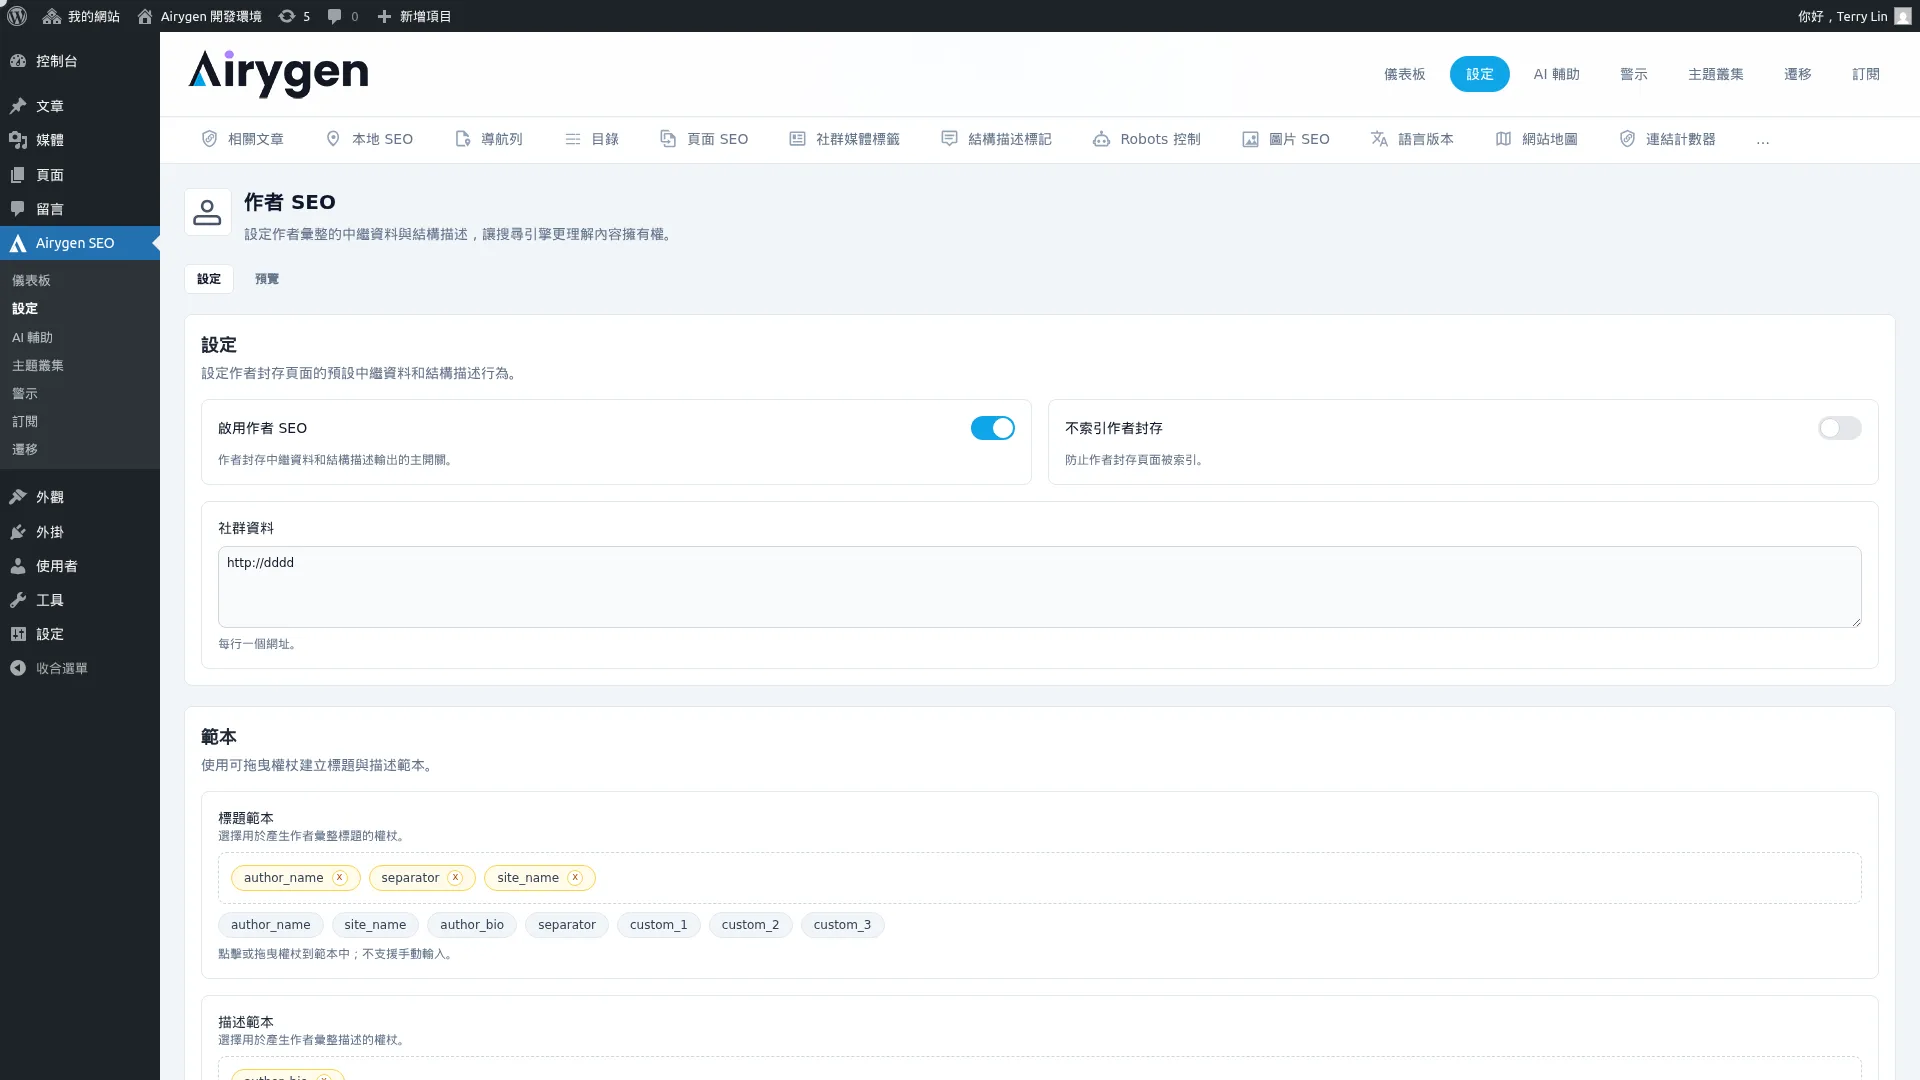Go to 目錄 table of contents tab
This screenshot has width=1920, height=1080.
592,139
